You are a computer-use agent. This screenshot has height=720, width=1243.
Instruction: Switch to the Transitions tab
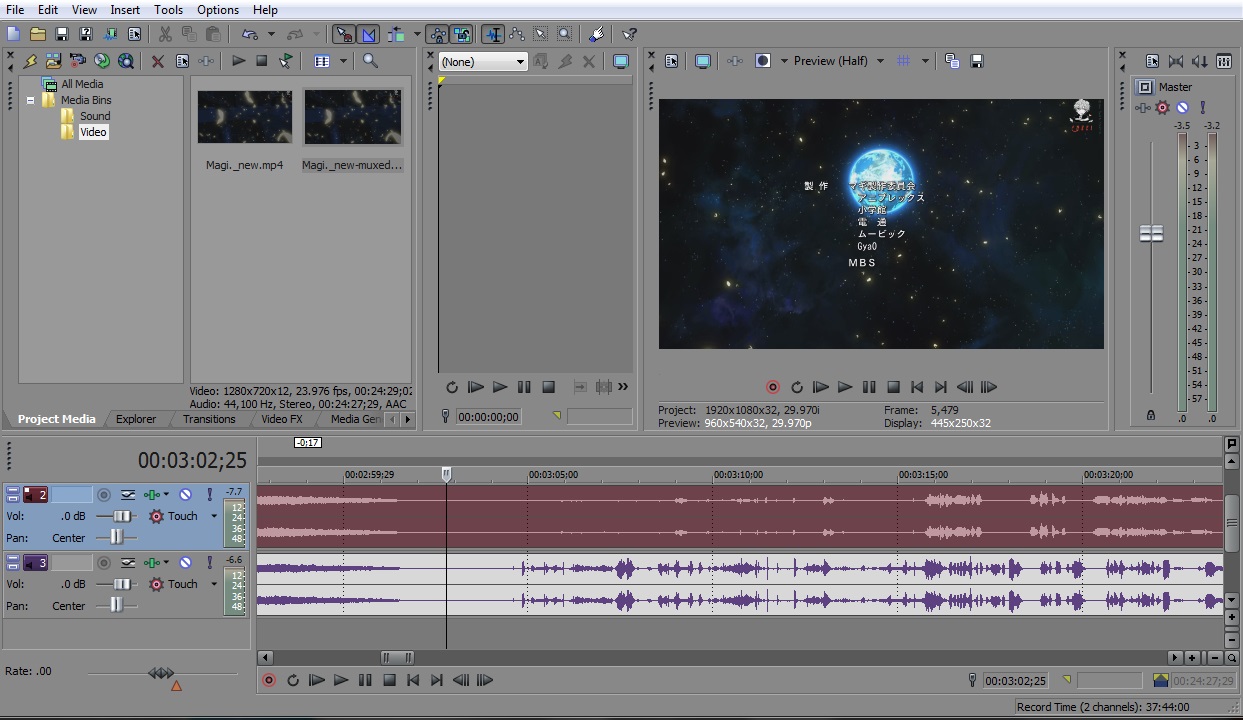(x=209, y=419)
